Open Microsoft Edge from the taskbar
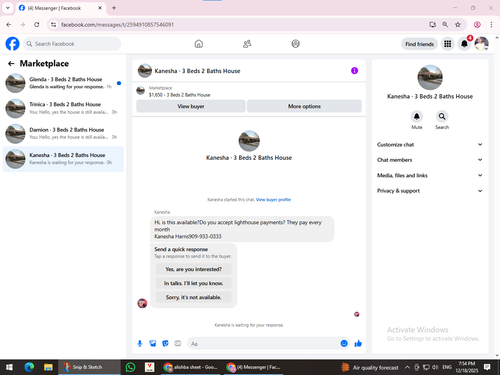Image resolution: width=500 pixels, height=375 pixels. click(x=29, y=367)
